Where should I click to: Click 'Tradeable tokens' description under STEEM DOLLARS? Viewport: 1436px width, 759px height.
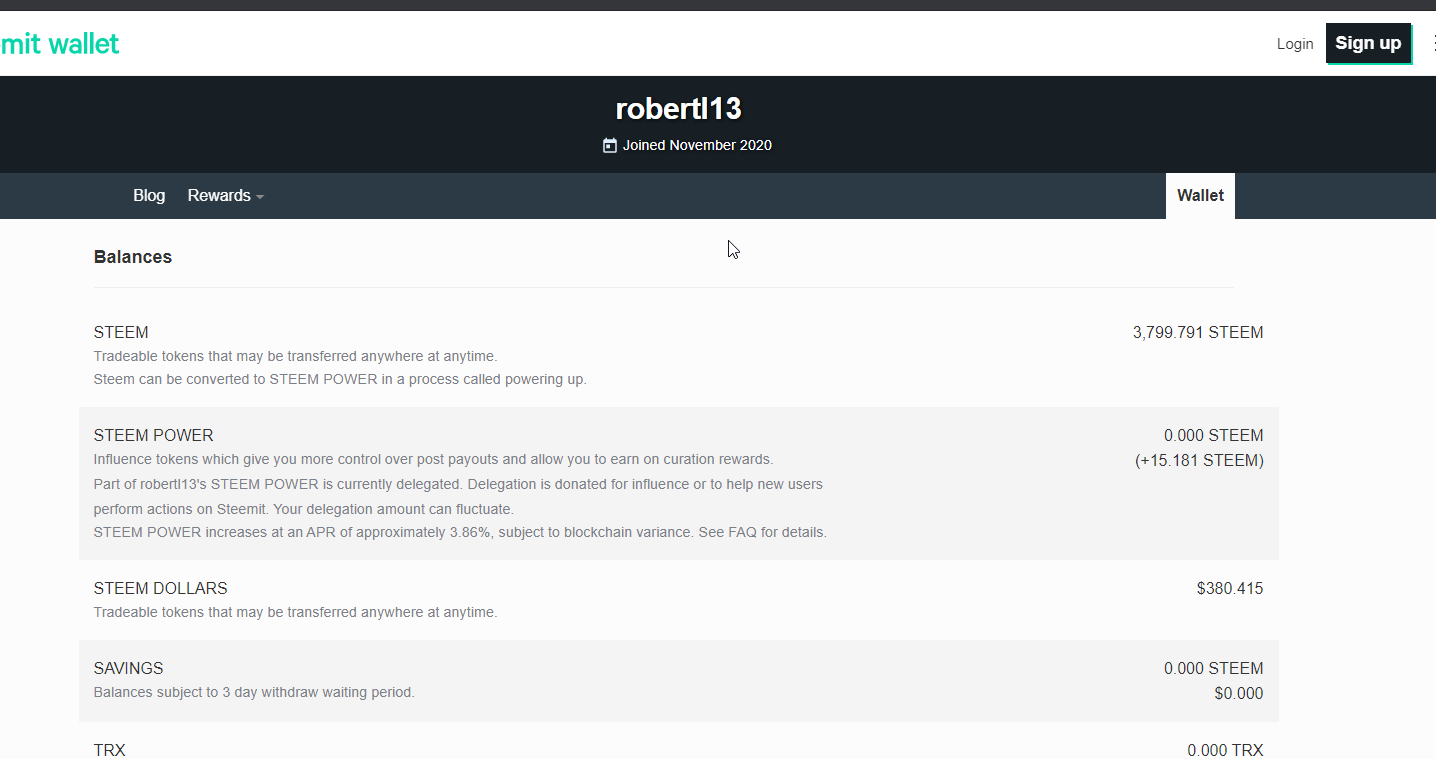pyautogui.click(x=295, y=613)
